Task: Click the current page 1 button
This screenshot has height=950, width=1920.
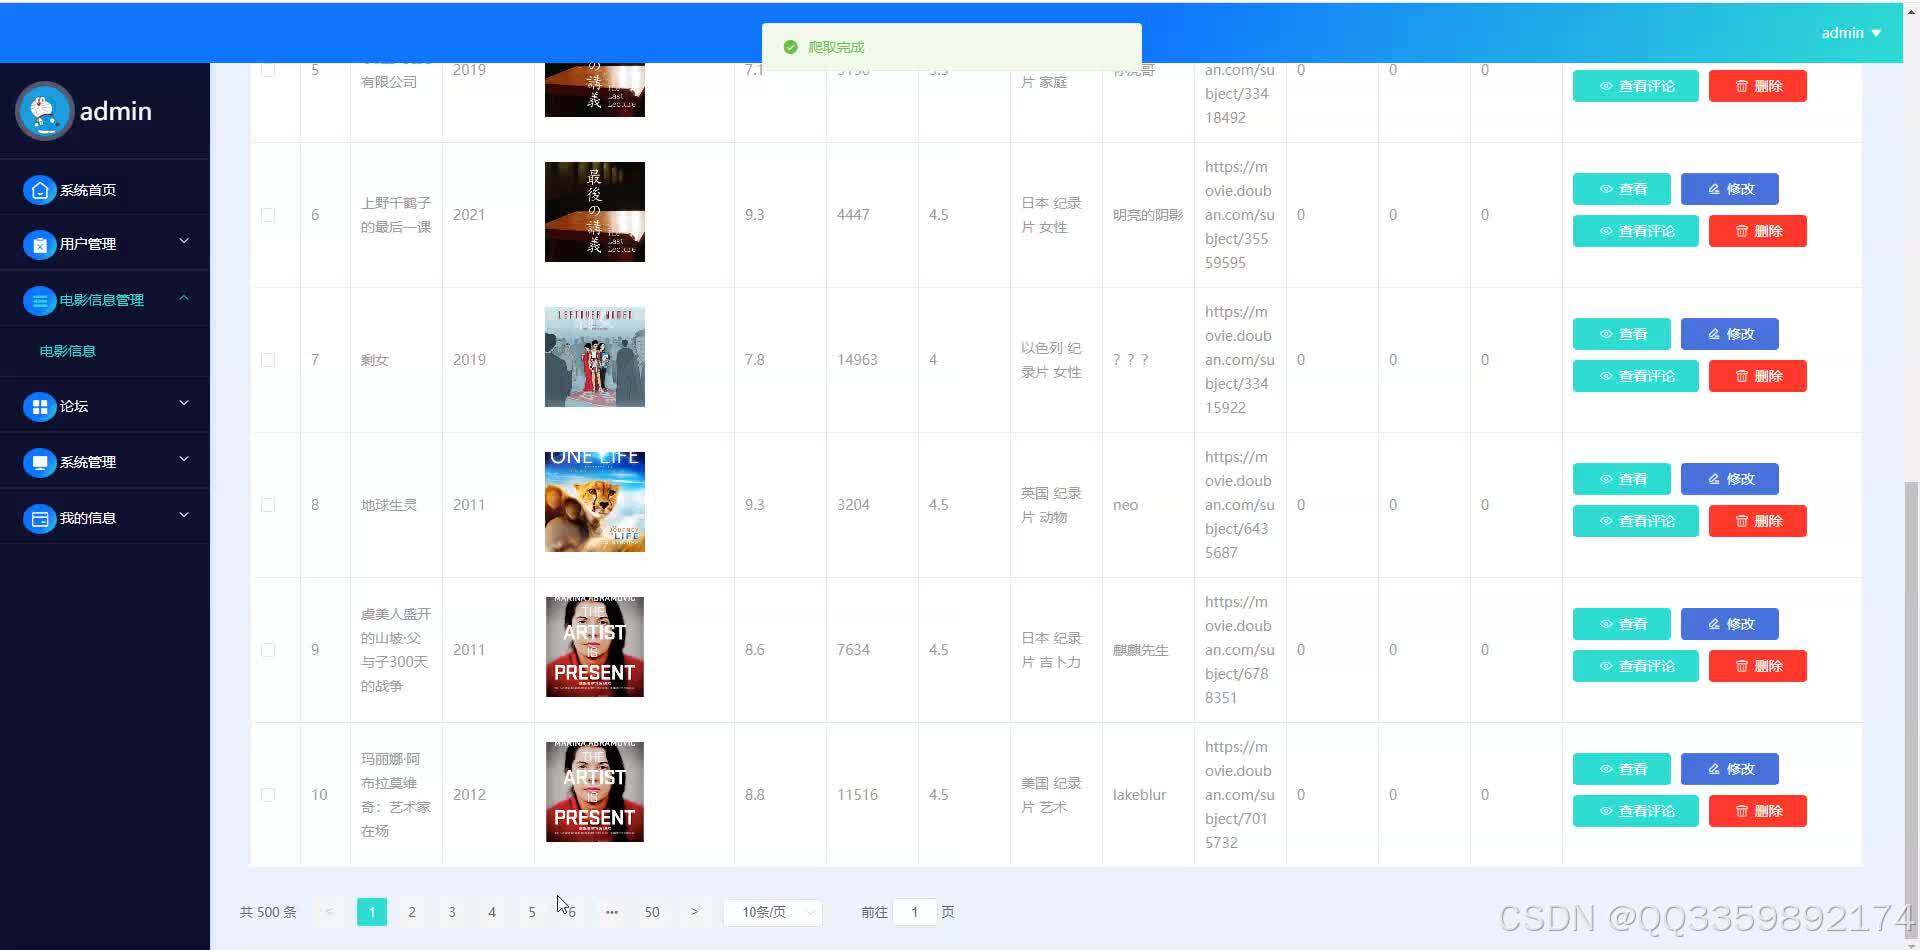Action: (x=372, y=912)
